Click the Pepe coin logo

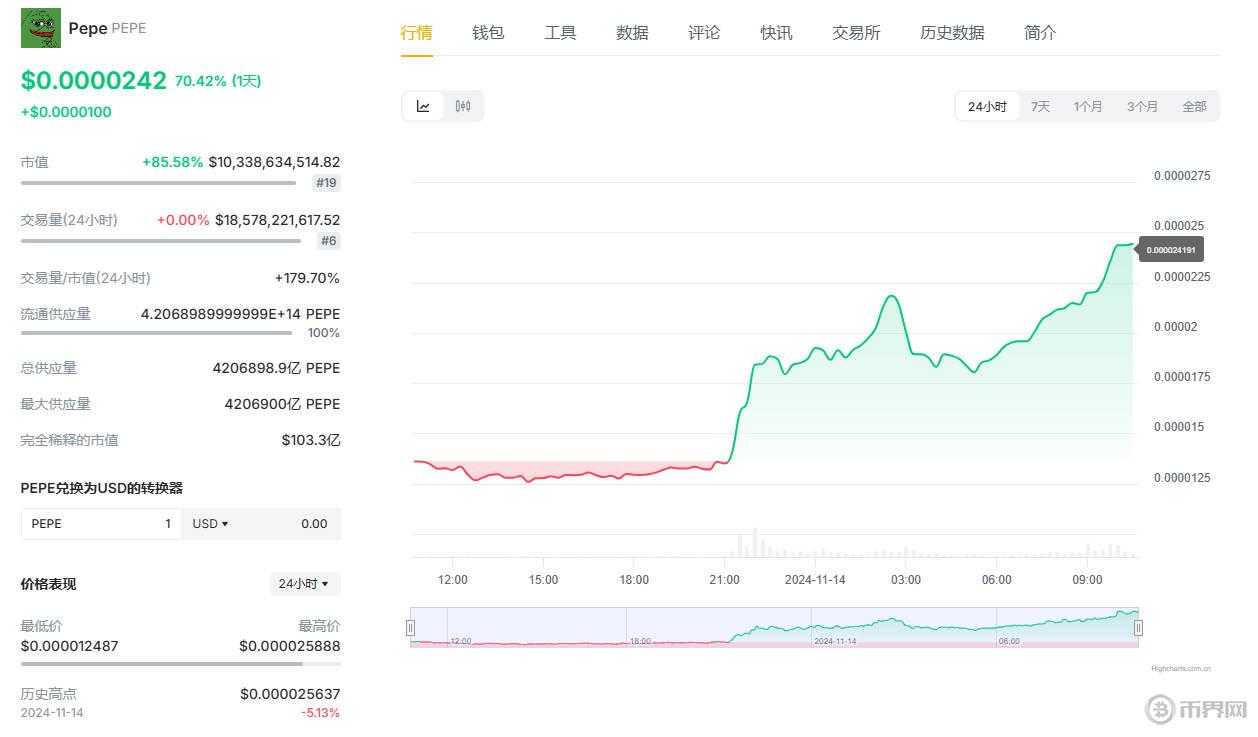pyautogui.click(x=41, y=28)
